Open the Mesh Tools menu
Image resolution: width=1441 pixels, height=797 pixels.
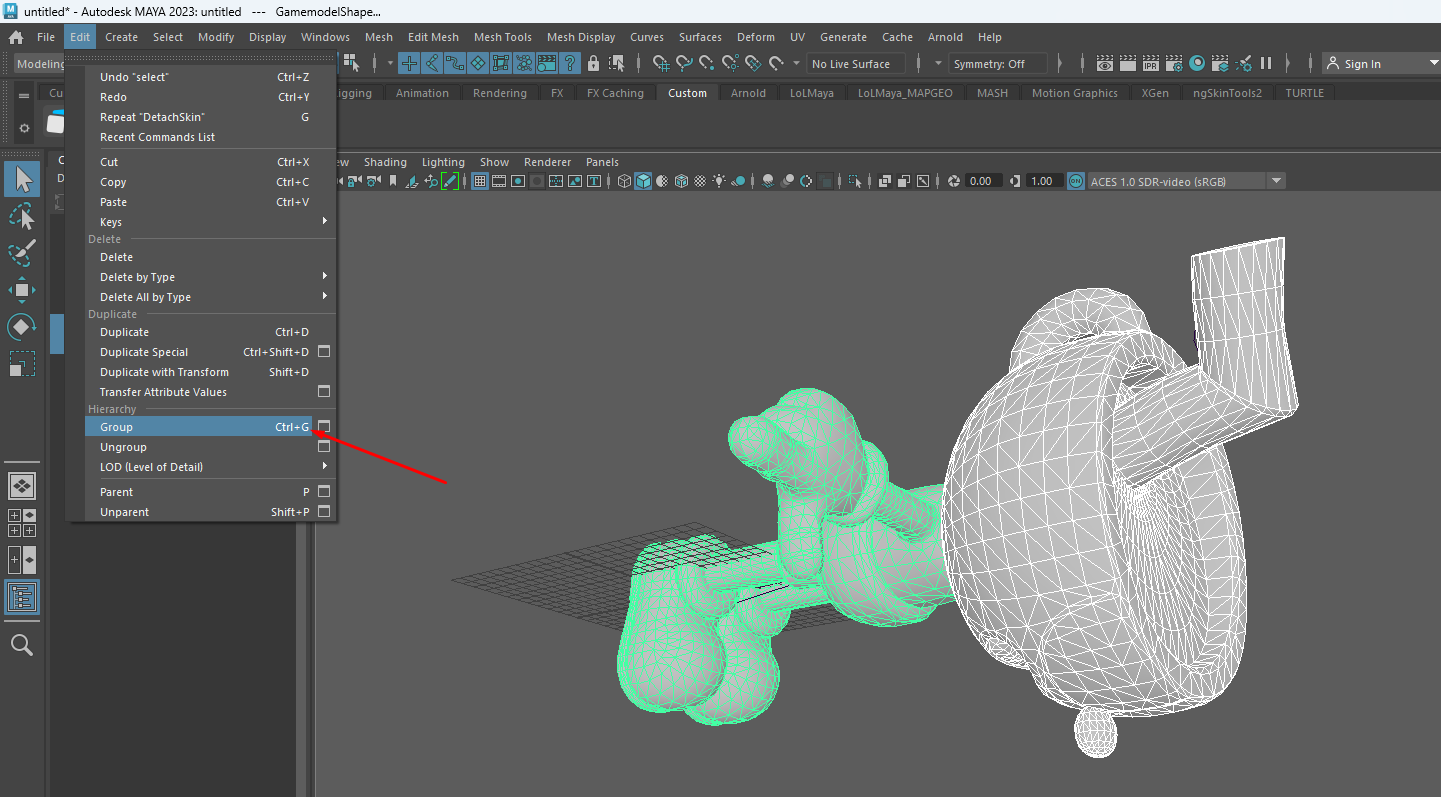click(503, 37)
